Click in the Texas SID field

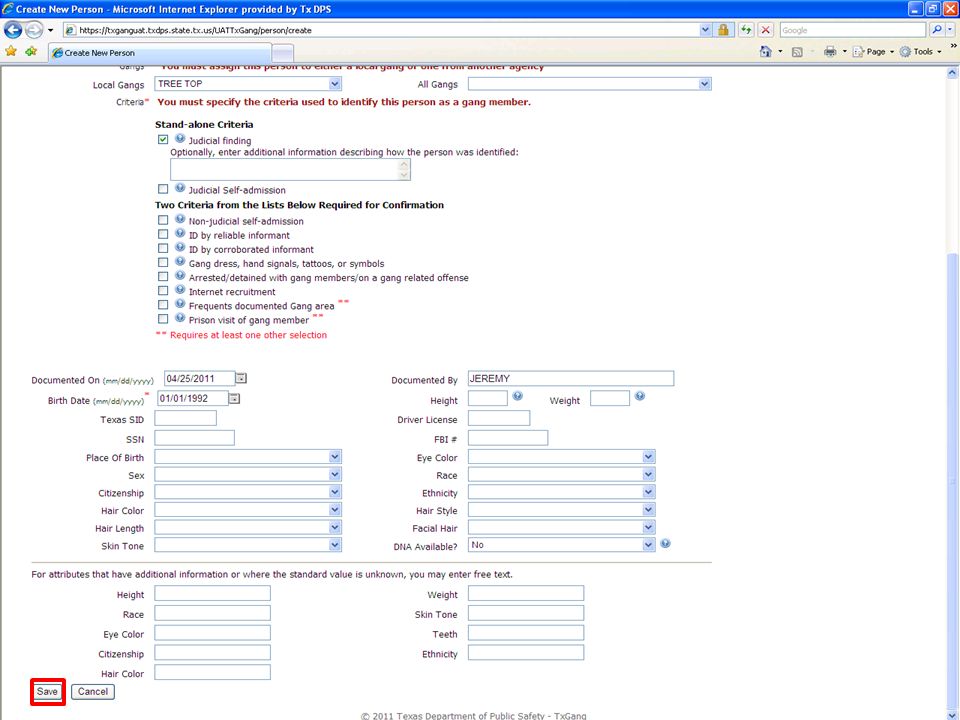coord(186,418)
